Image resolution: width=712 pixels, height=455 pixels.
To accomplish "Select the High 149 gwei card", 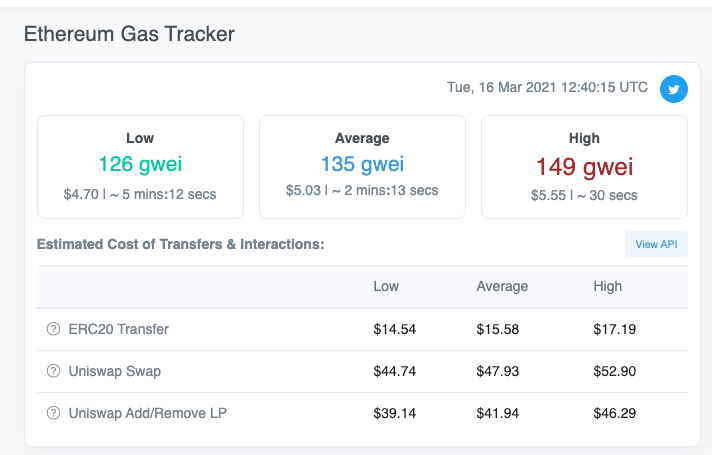I will [584, 167].
